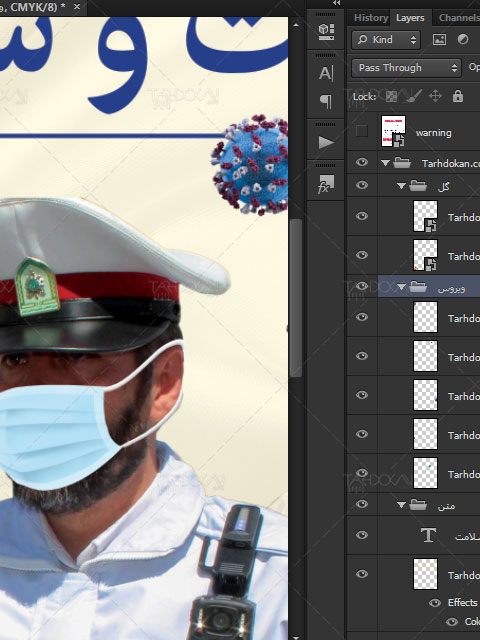
Task: Toggle the Col… overlay effect eye
Action: pos(451,622)
